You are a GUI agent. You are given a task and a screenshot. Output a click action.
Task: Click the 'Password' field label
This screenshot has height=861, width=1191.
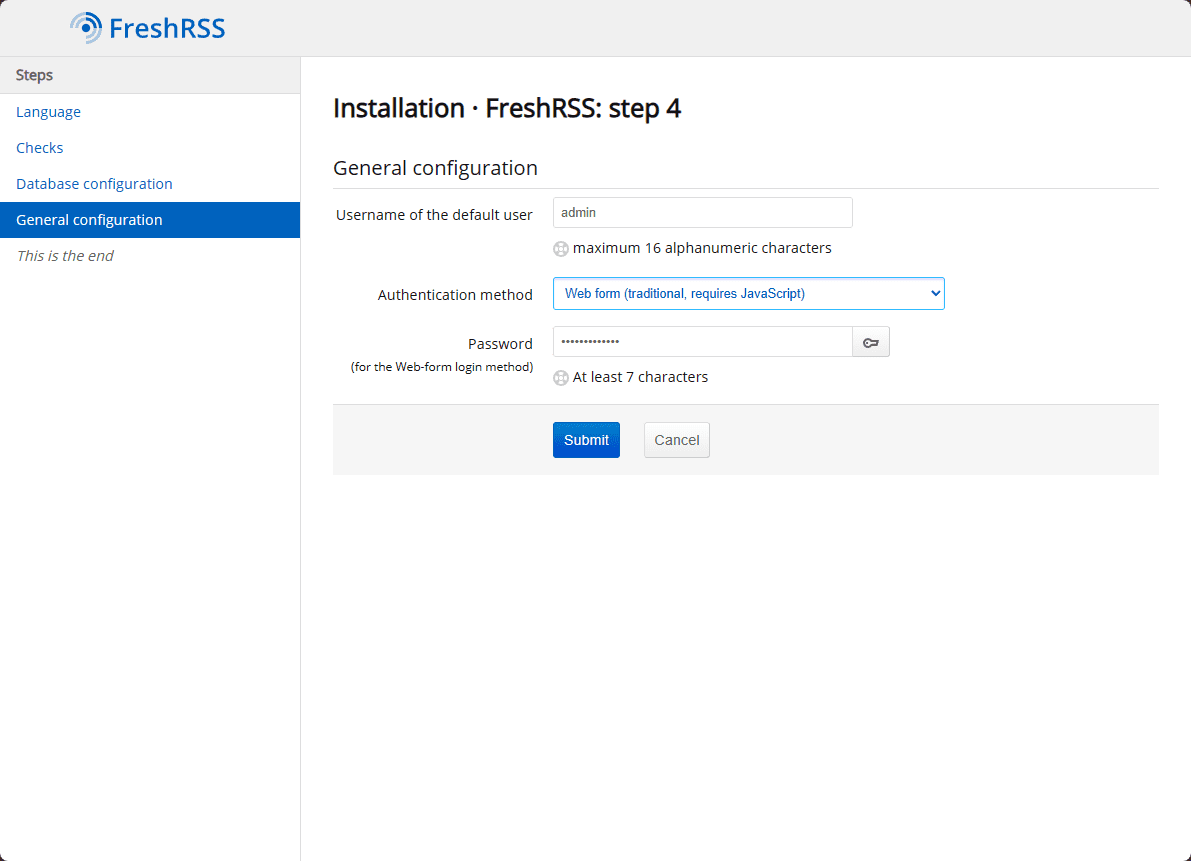[500, 344]
